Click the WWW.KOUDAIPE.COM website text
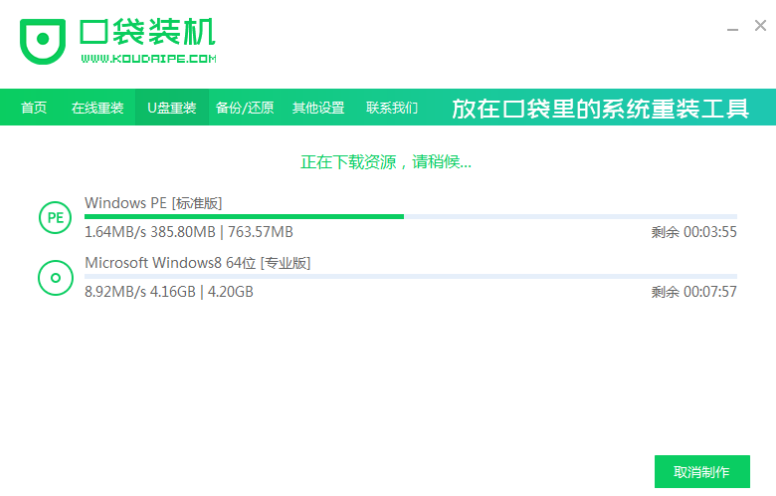776x496 pixels. pyautogui.click(x=148, y=59)
